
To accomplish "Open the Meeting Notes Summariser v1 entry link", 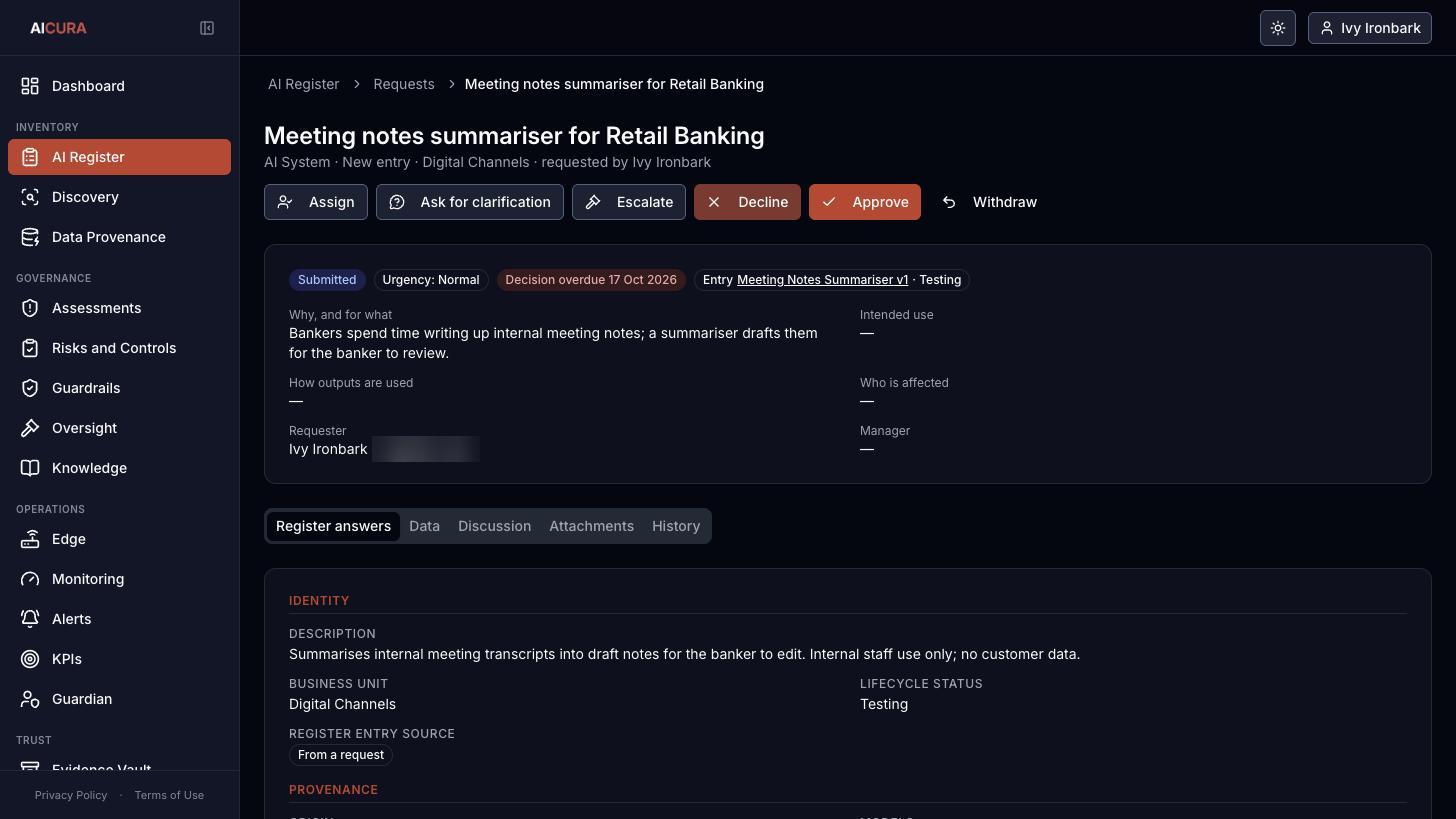I will 822,280.
